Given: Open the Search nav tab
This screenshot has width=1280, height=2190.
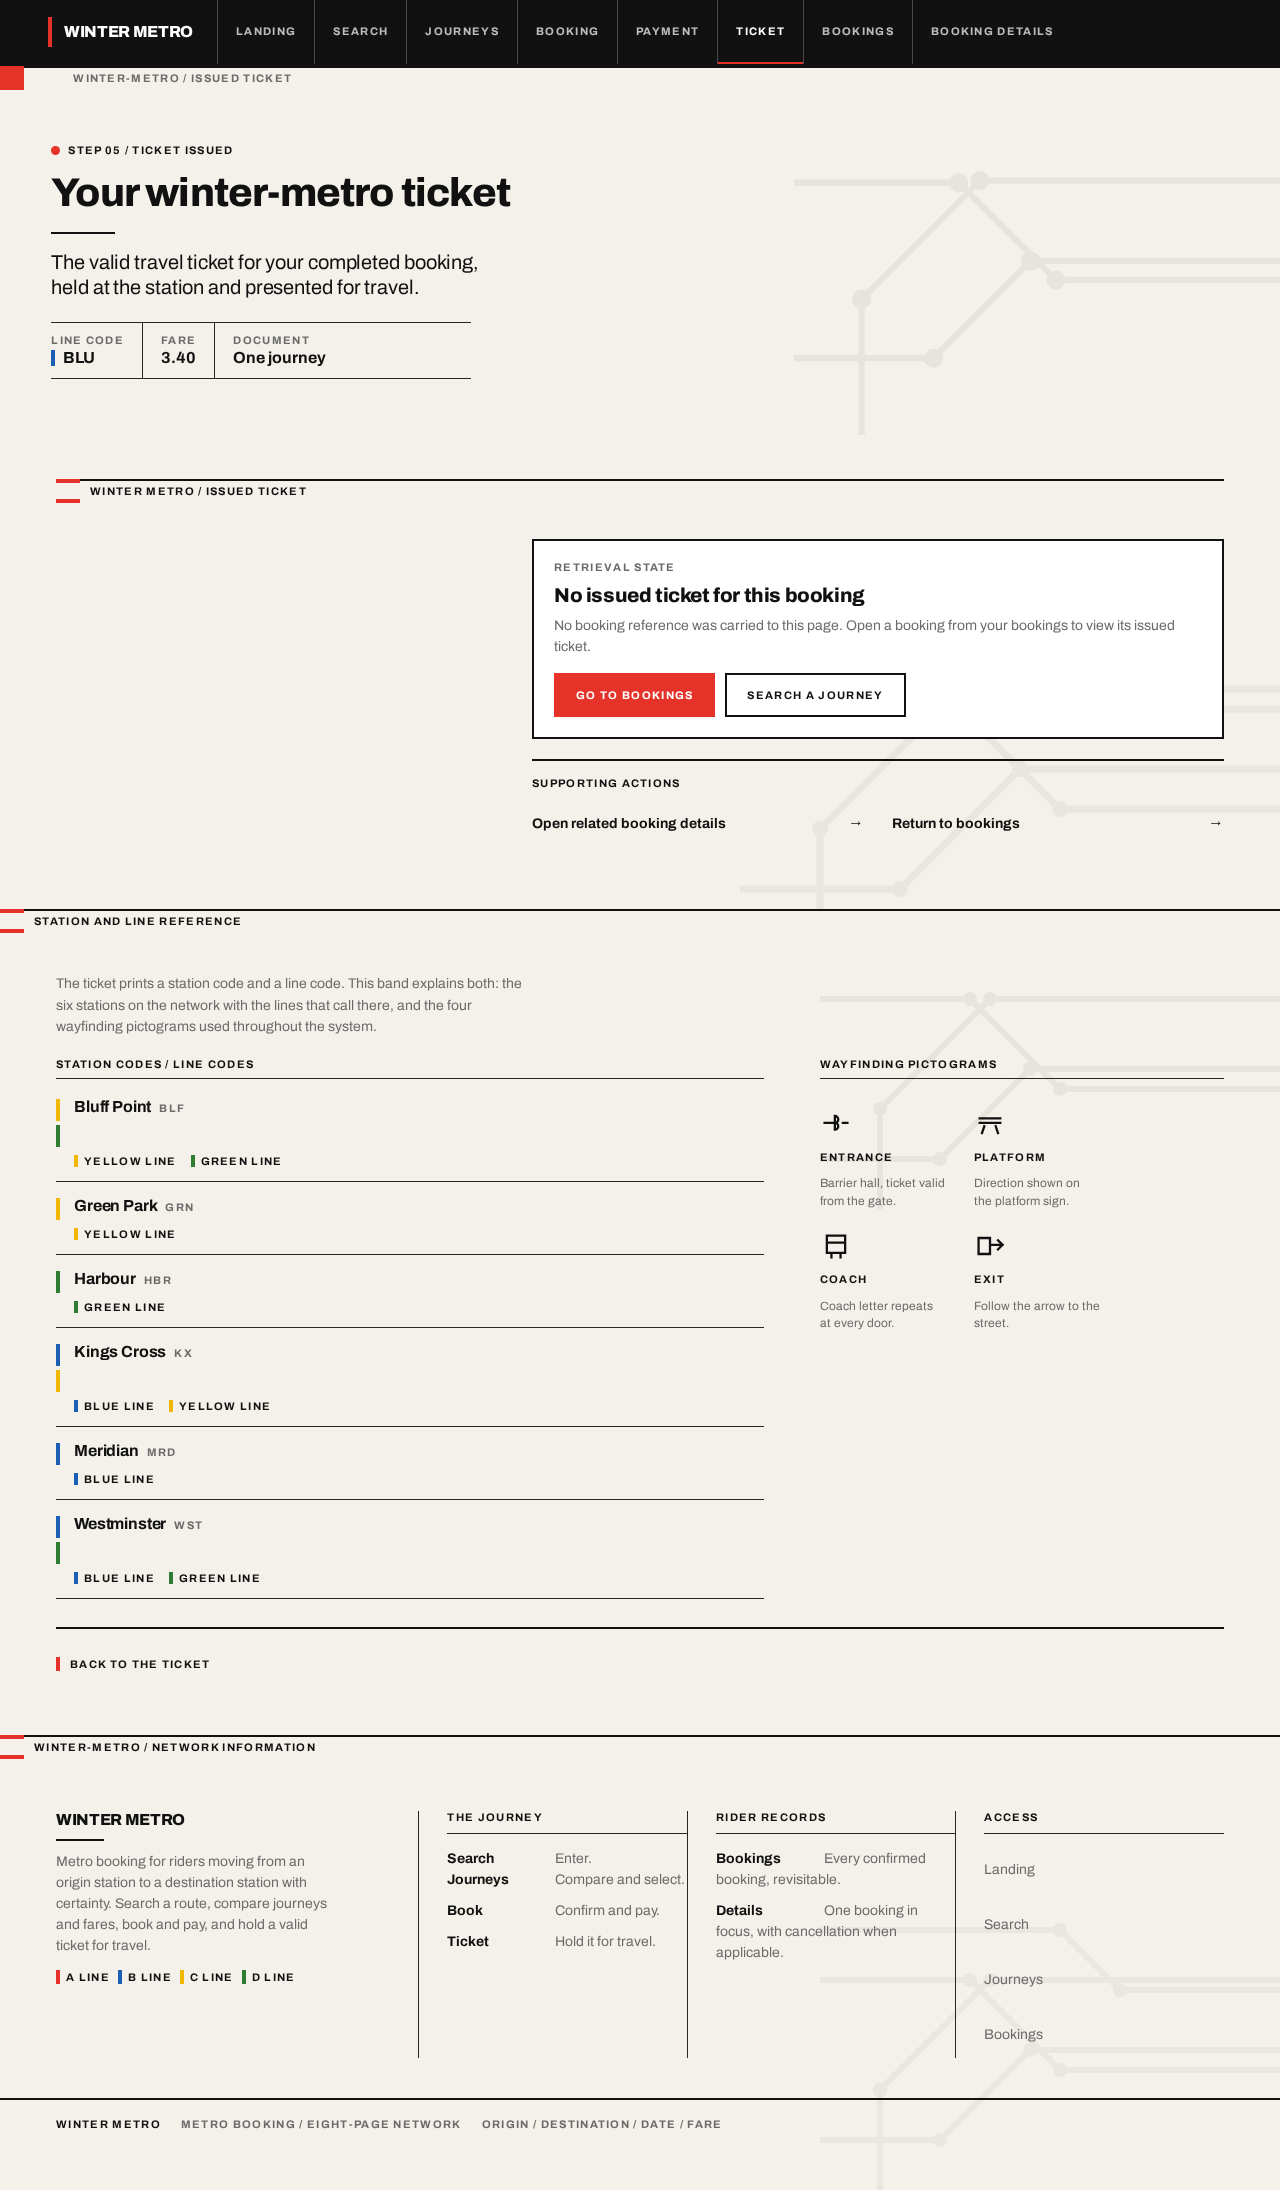Looking at the screenshot, I should (360, 31).
